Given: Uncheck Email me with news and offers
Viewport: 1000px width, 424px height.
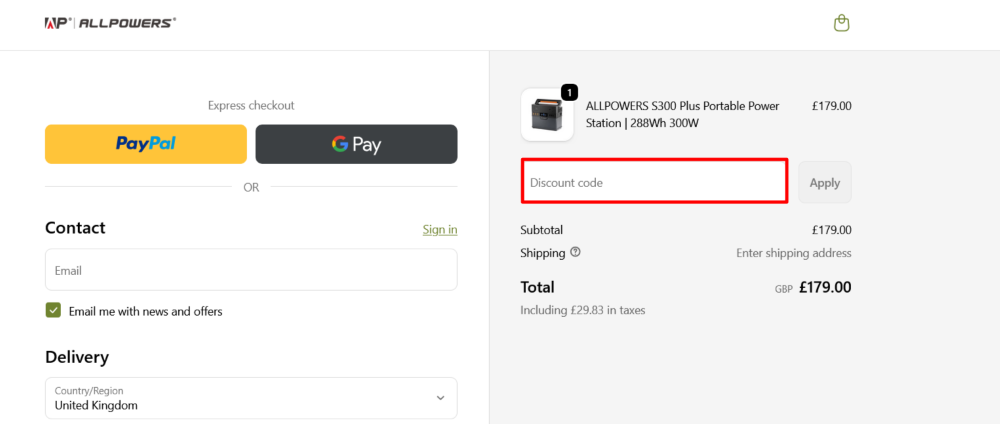Looking at the screenshot, I should [53, 311].
